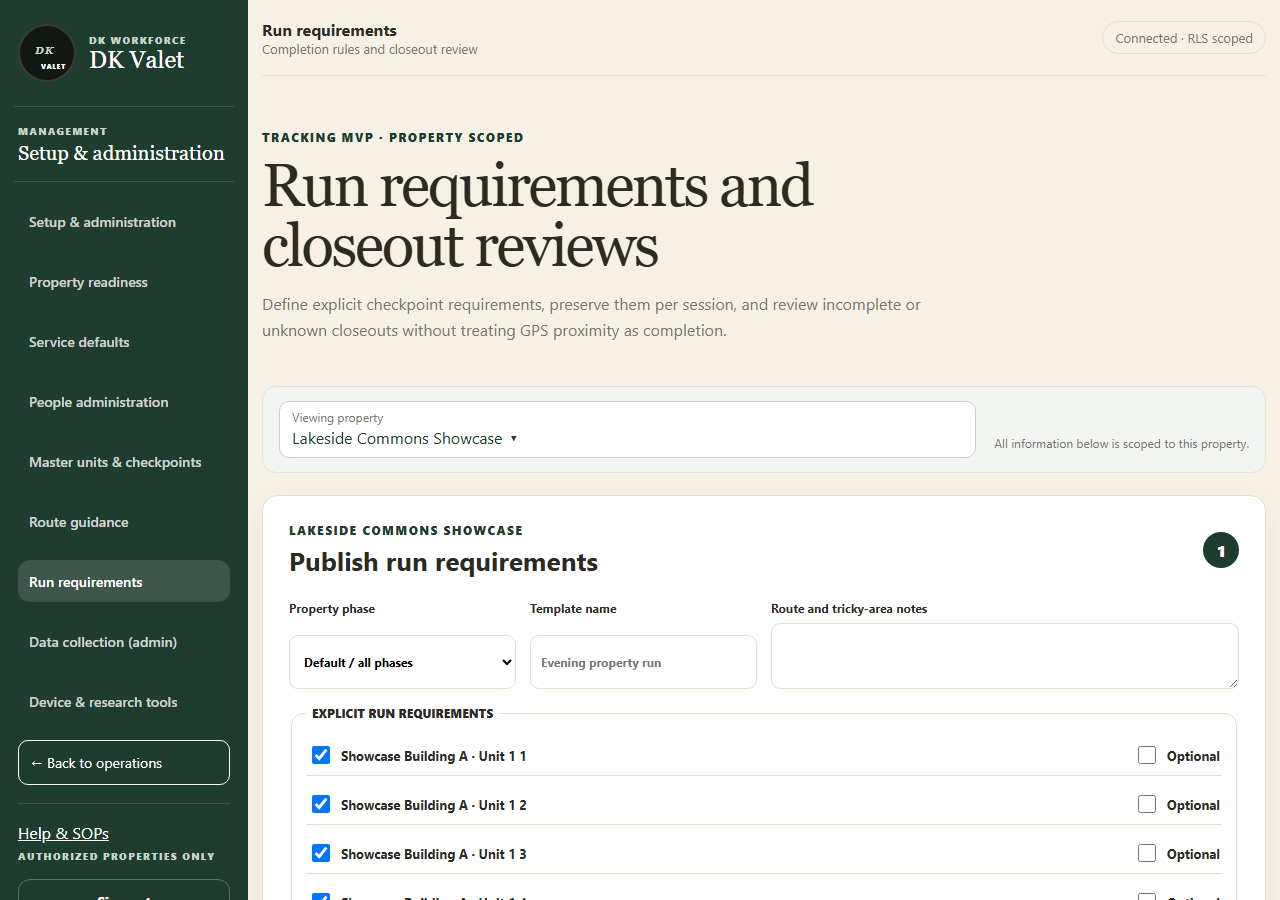1280x900 pixels.
Task: Open Device & research tools
Action: [124, 702]
